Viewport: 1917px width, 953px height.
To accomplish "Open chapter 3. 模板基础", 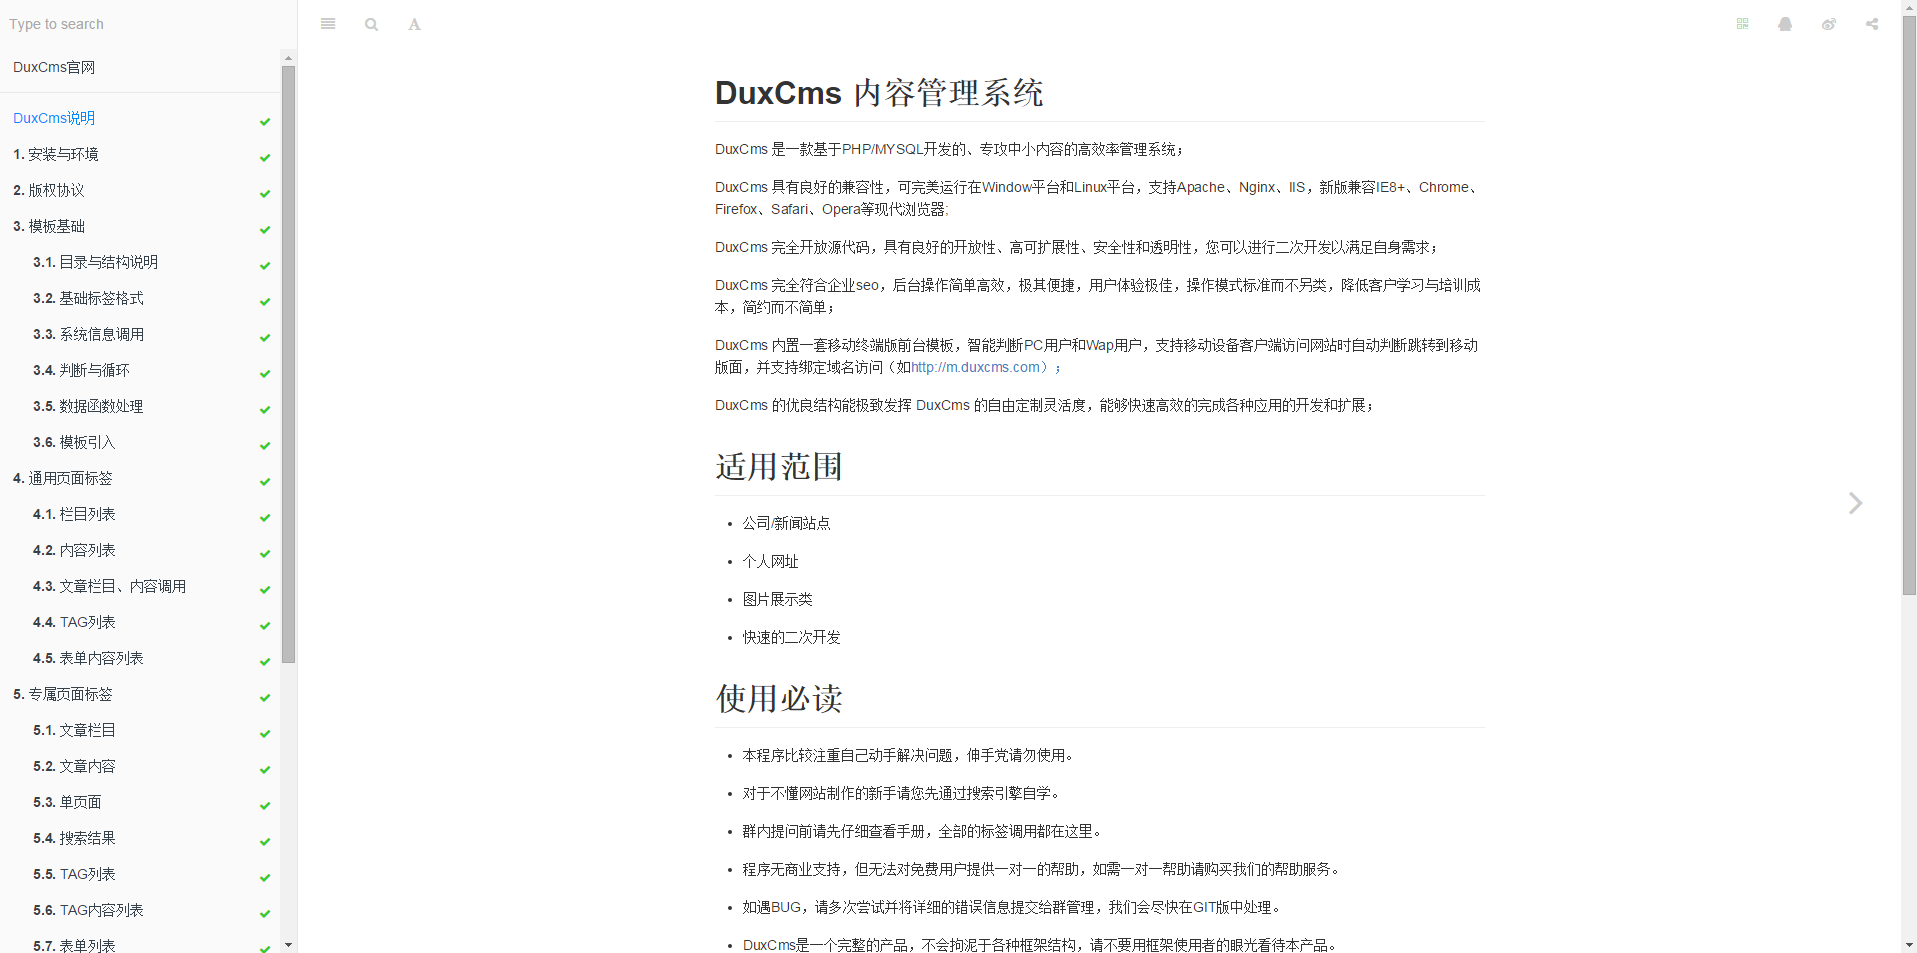I will [x=49, y=226].
